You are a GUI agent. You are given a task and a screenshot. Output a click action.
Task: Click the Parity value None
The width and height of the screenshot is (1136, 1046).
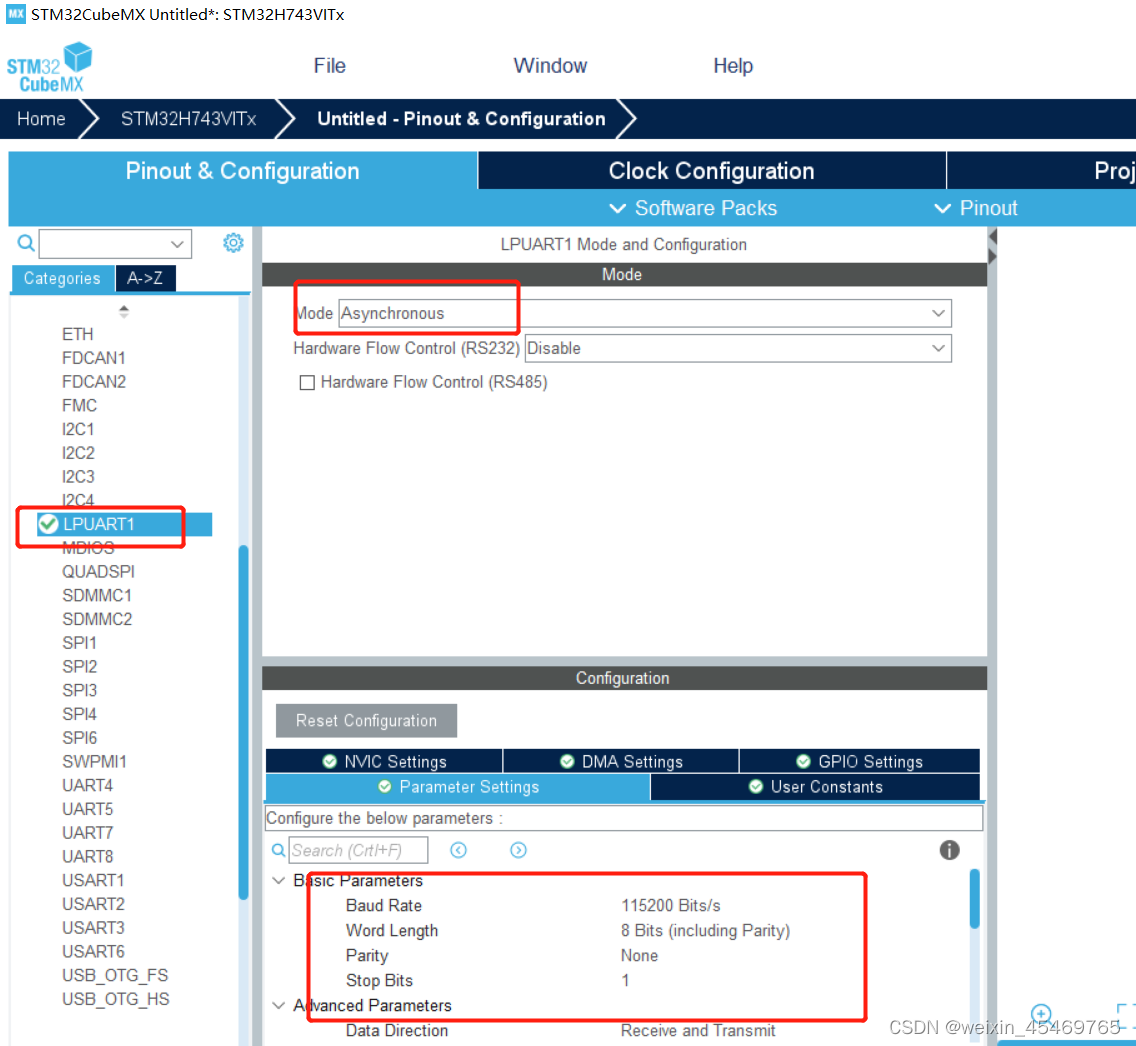pyautogui.click(x=639, y=955)
